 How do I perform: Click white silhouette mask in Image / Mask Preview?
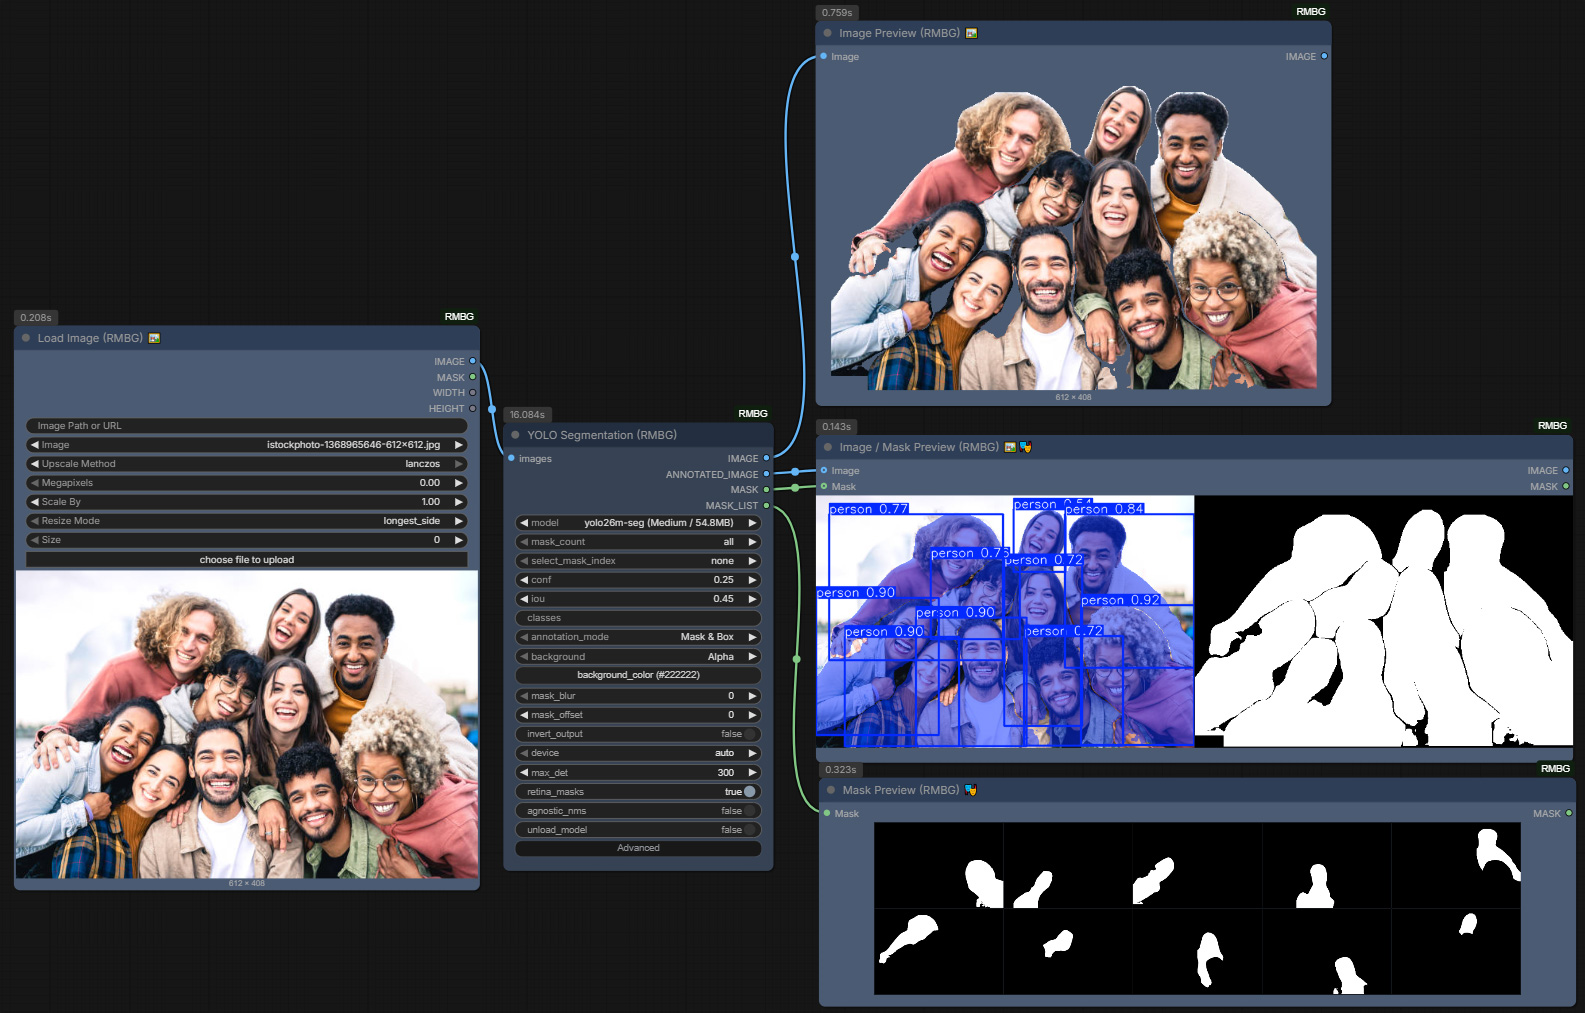(x=1384, y=621)
